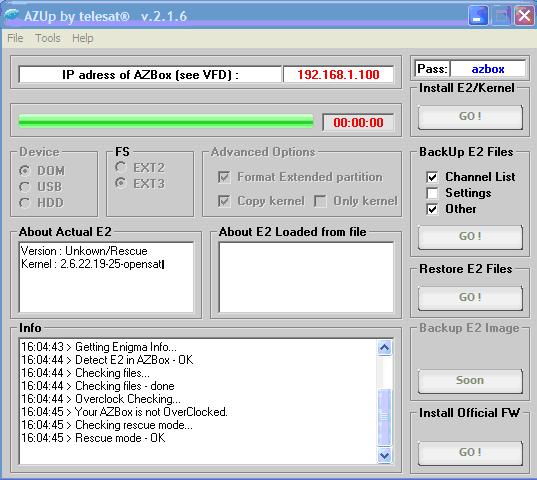Click the Pass field containing azbox

[488, 69]
